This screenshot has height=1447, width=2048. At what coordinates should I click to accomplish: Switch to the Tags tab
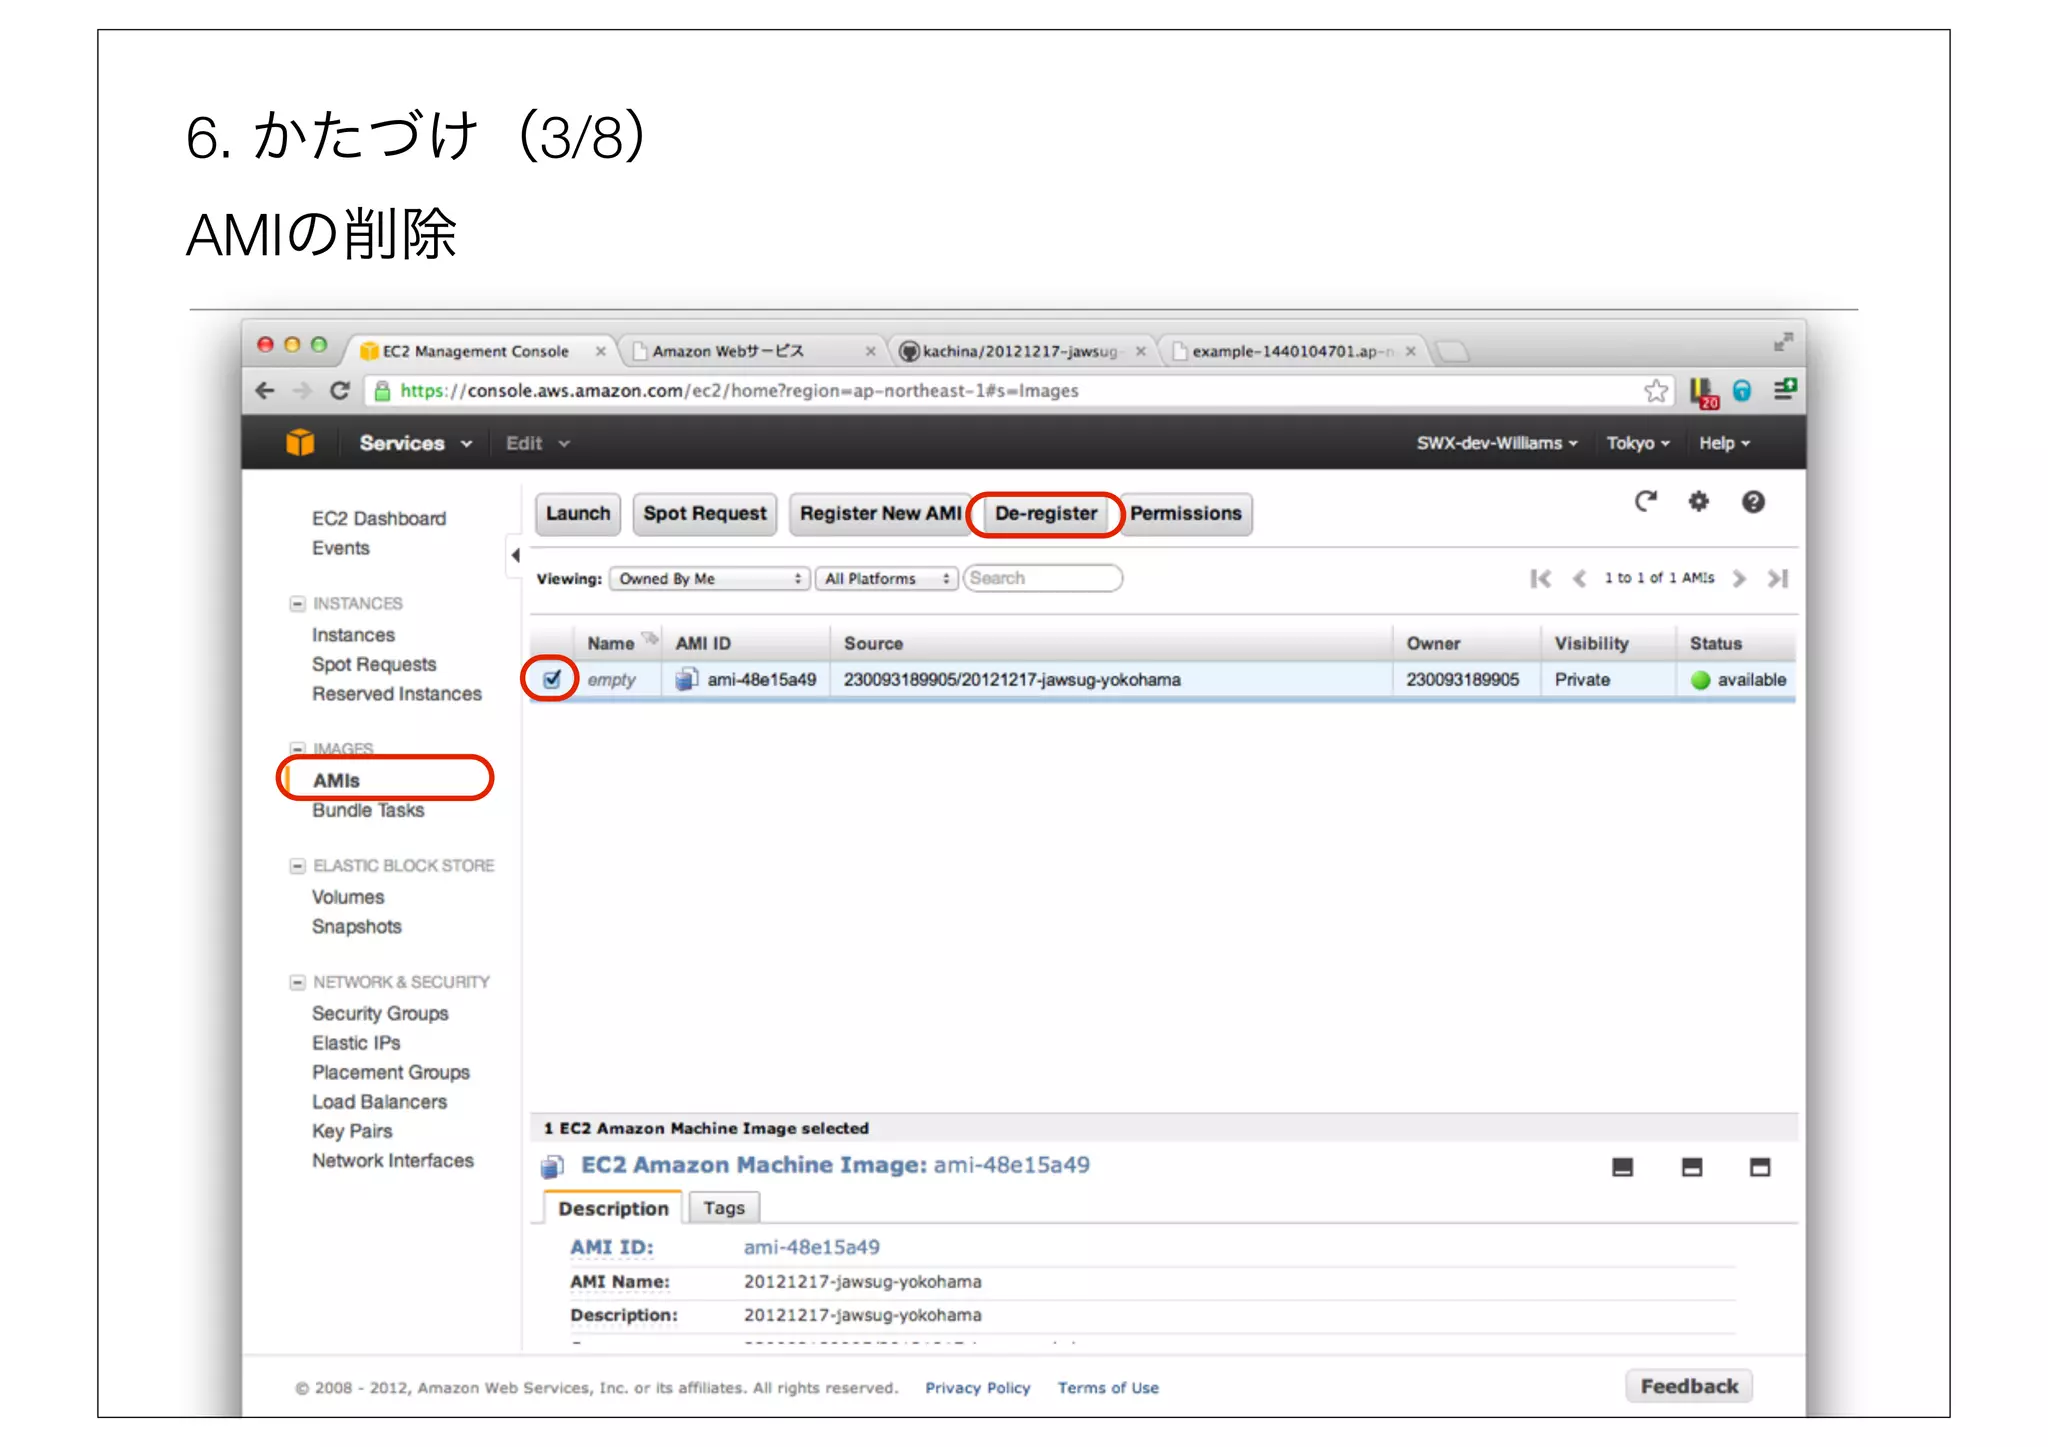[723, 1208]
